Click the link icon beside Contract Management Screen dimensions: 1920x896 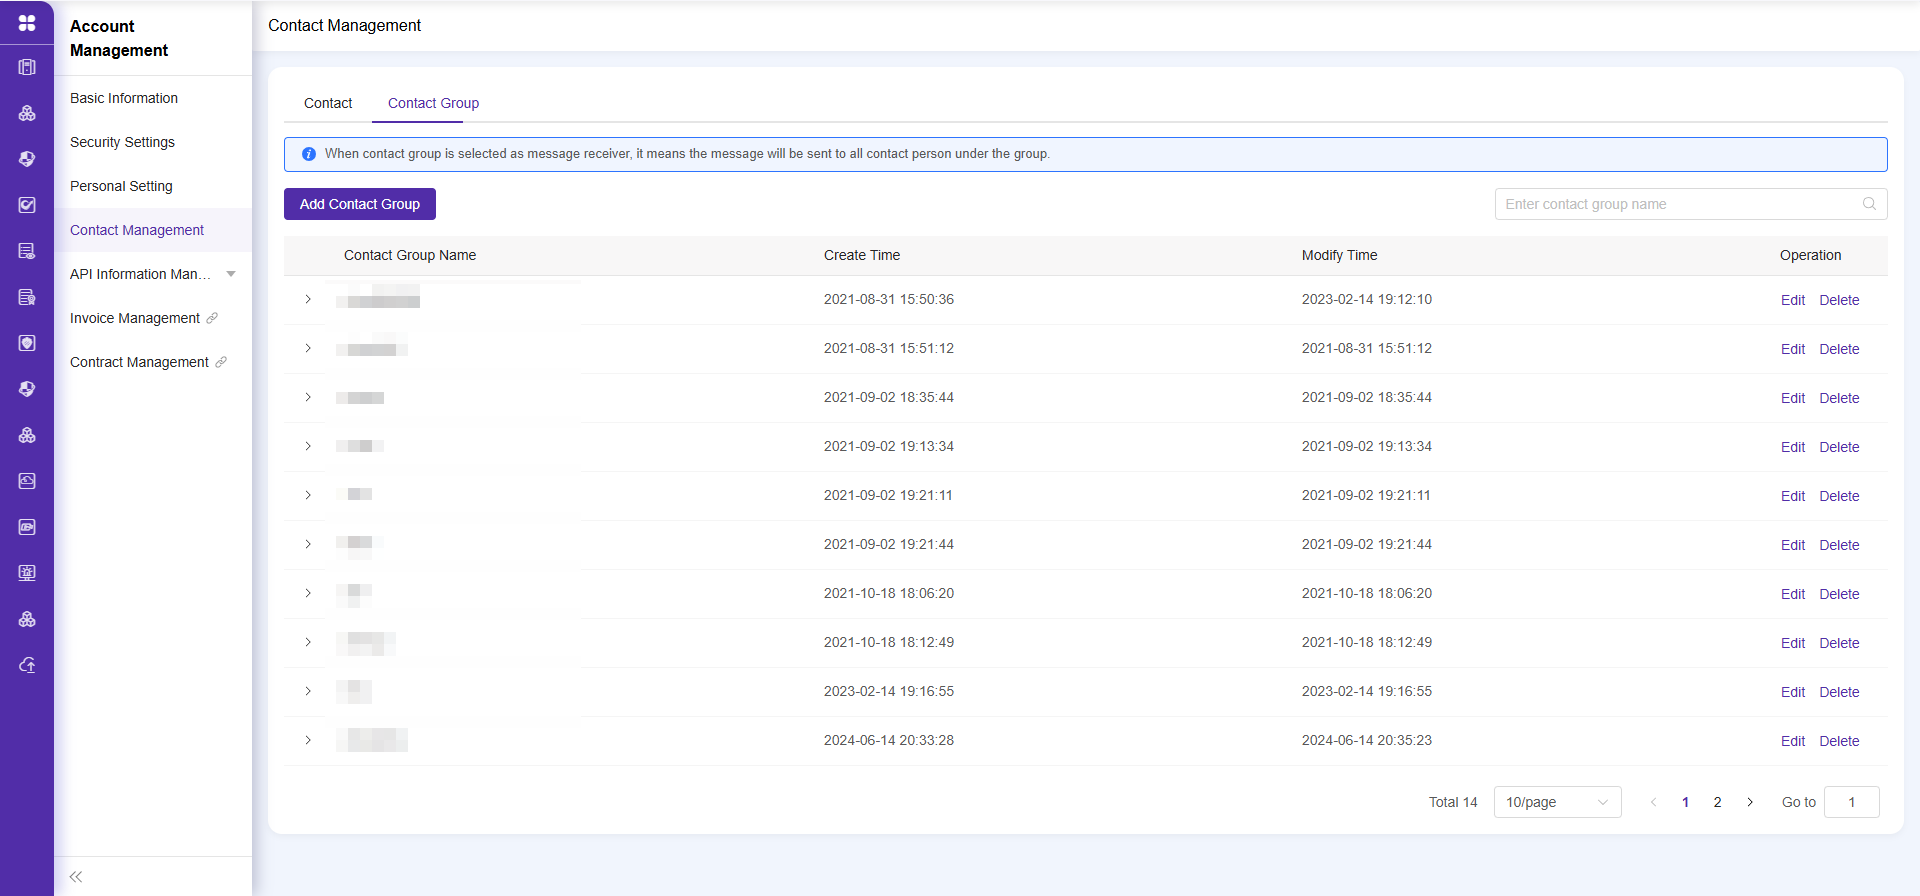point(221,362)
